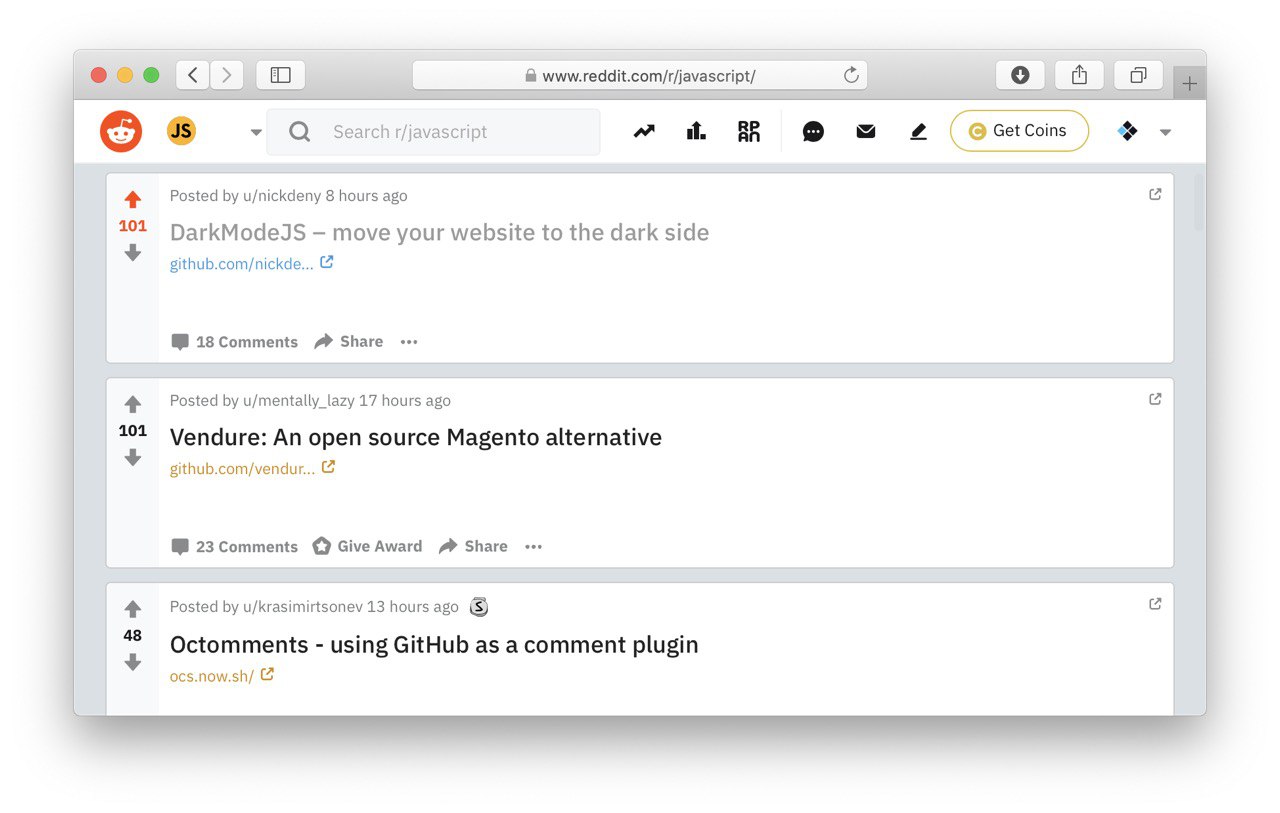
Task: Open Octomments post in new tab icon
Action: [x=1155, y=604]
